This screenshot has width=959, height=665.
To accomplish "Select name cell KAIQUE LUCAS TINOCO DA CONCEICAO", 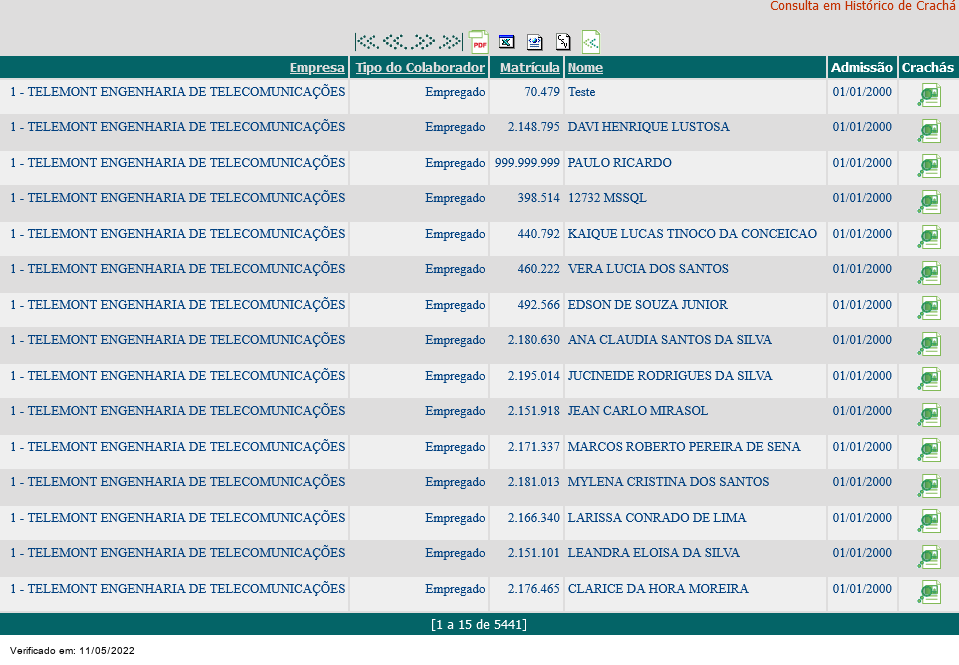I will 692,234.
